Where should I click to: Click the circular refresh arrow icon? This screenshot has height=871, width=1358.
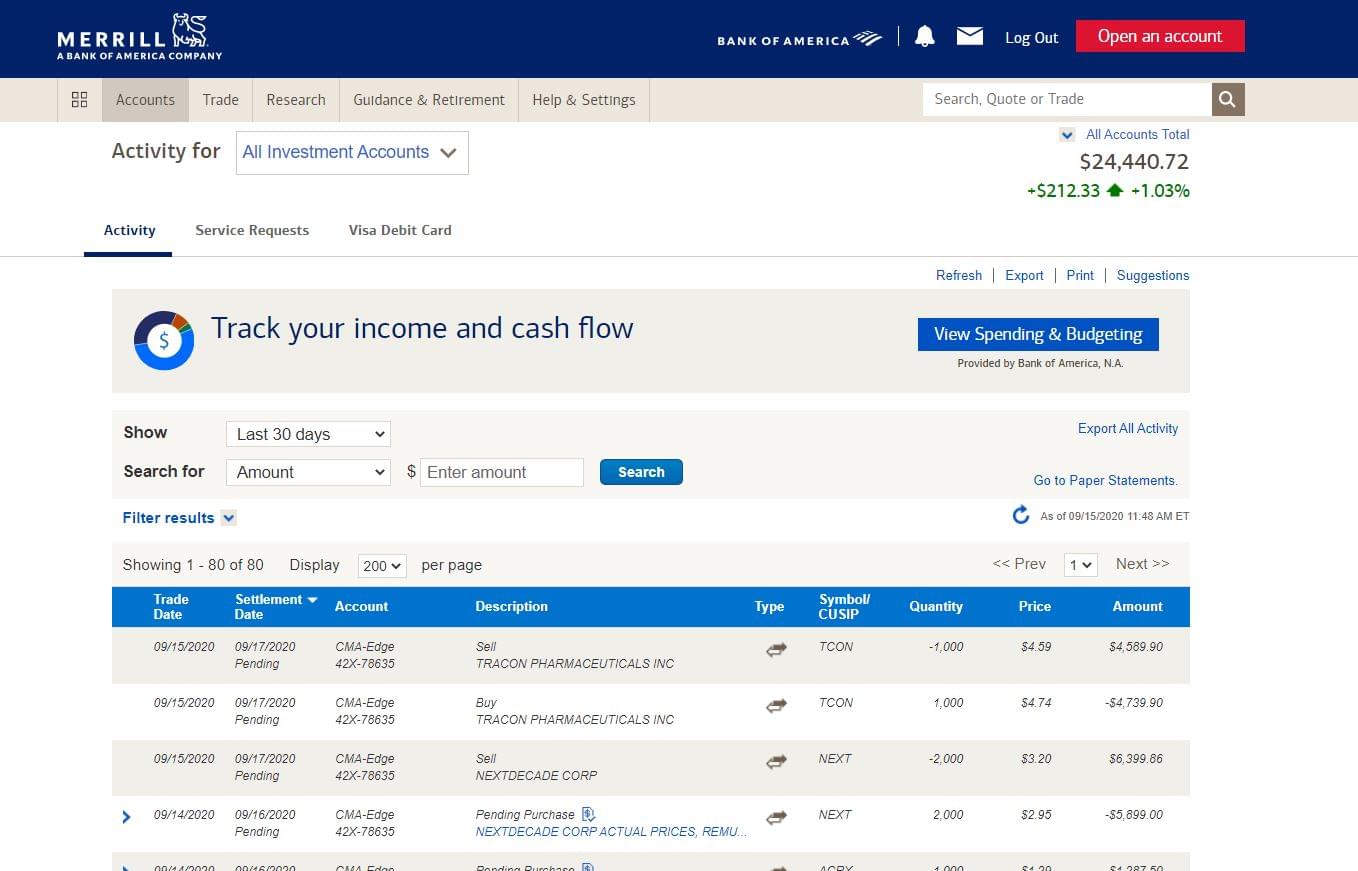coord(1020,515)
